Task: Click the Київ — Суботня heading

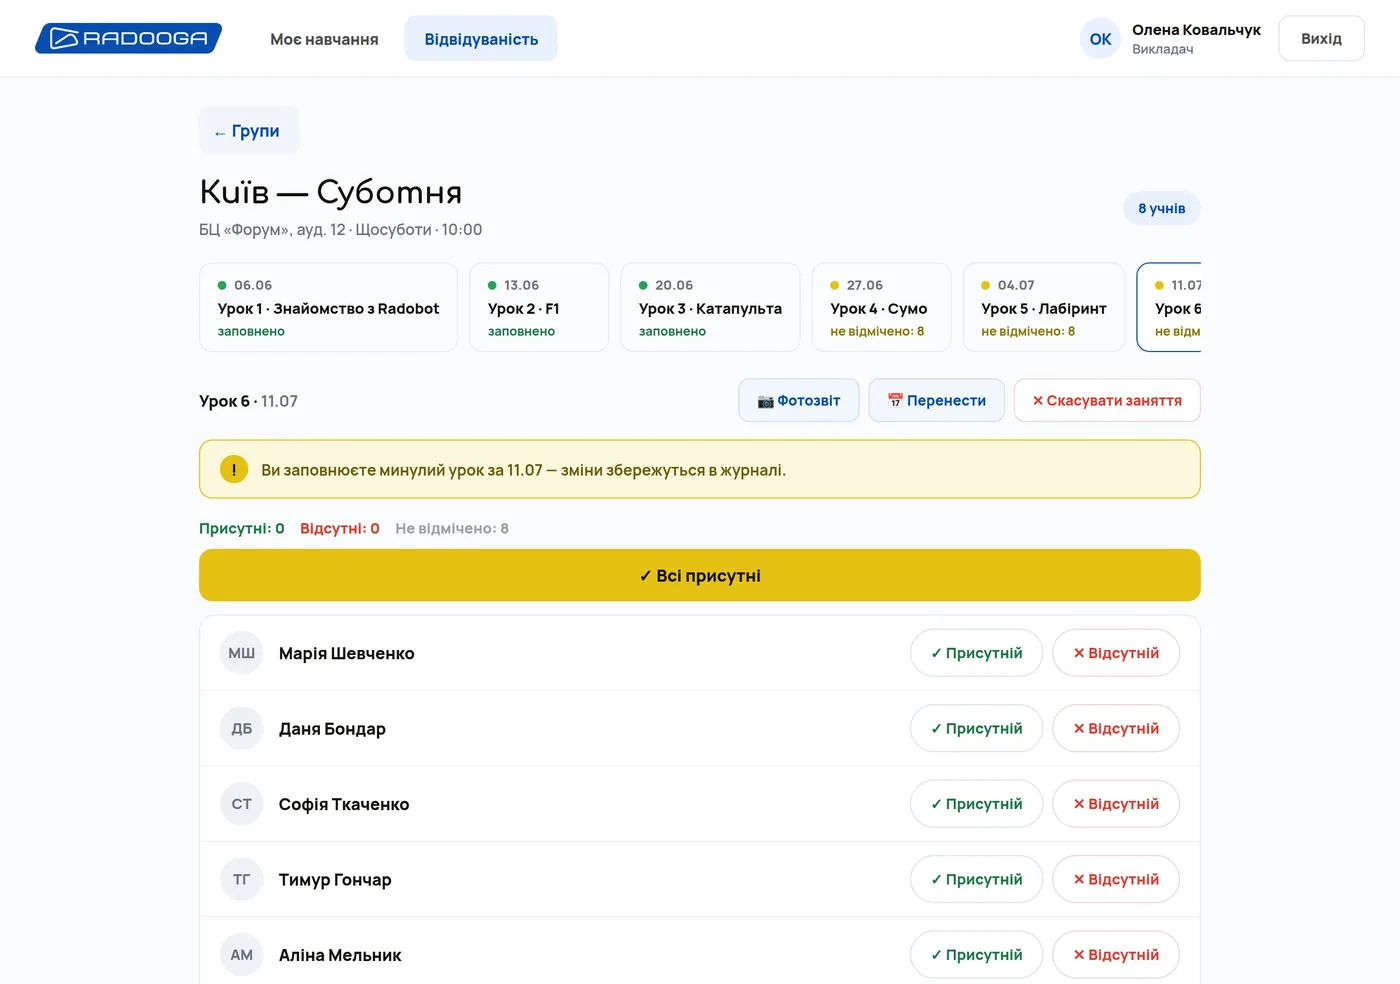Action: coord(331,191)
